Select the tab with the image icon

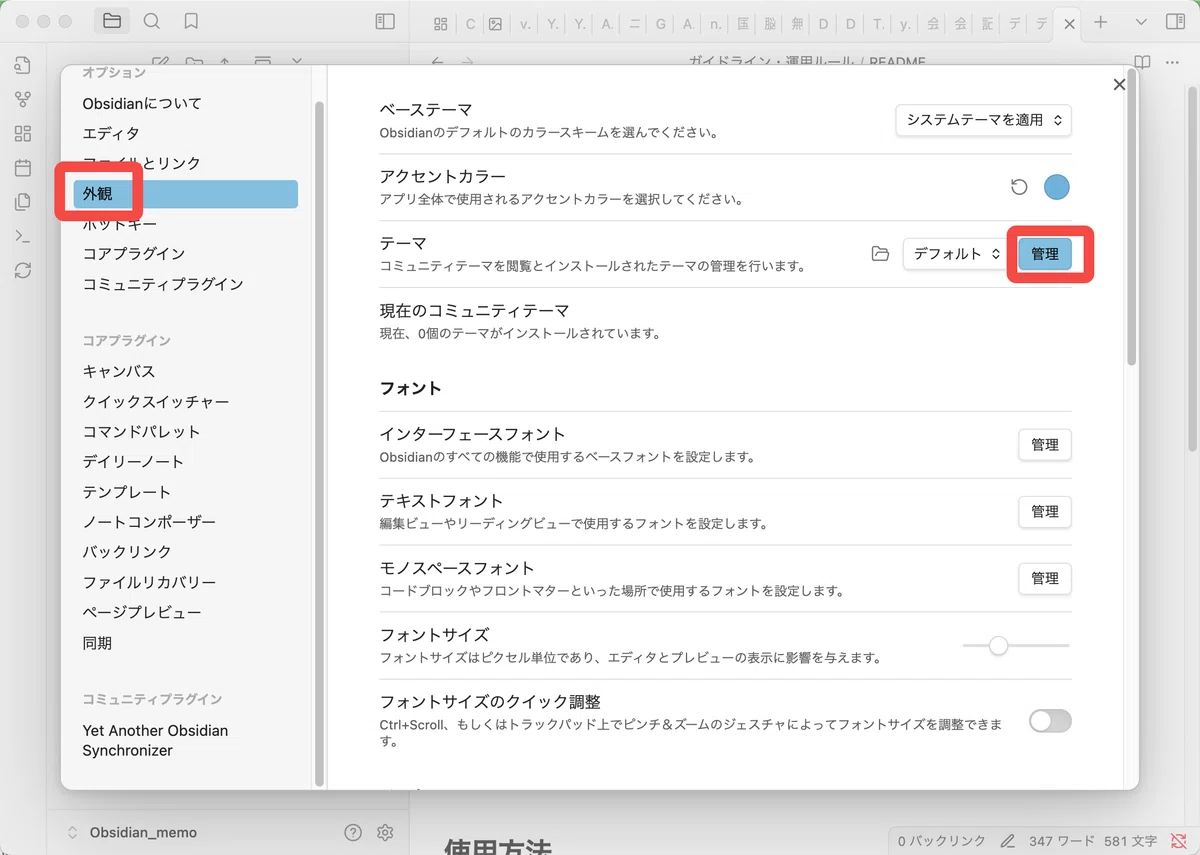[495, 24]
